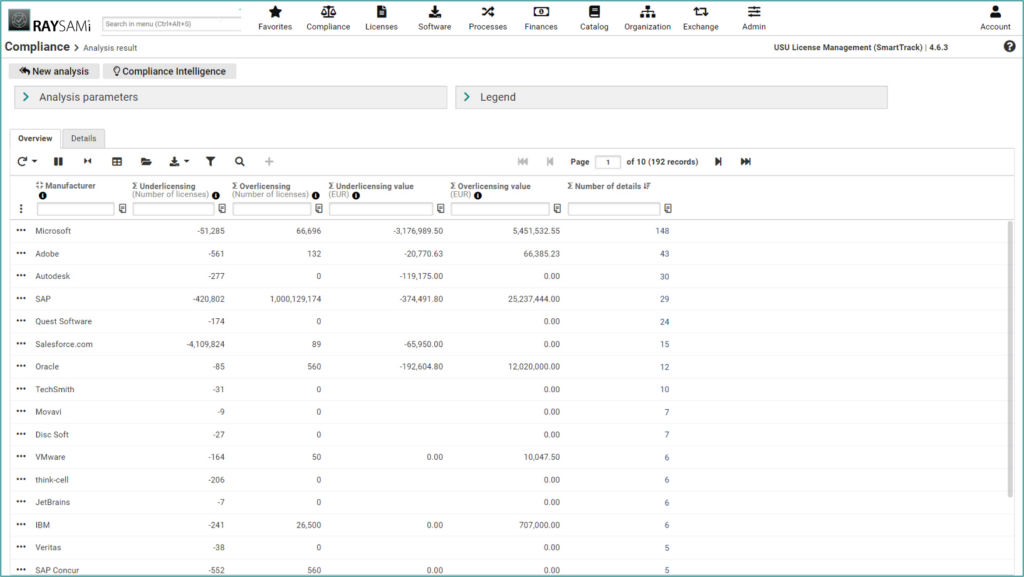Go to the next page of records

[718, 162]
